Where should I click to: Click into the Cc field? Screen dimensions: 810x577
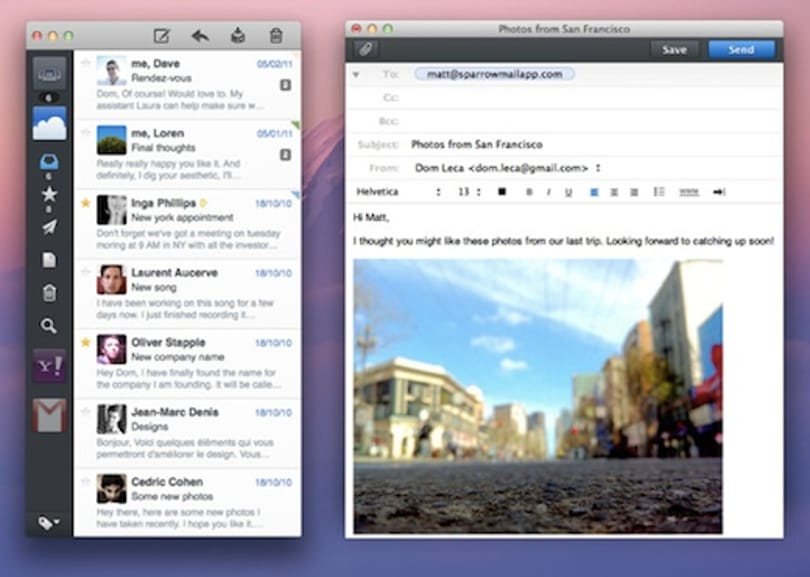click(x=593, y=98)
